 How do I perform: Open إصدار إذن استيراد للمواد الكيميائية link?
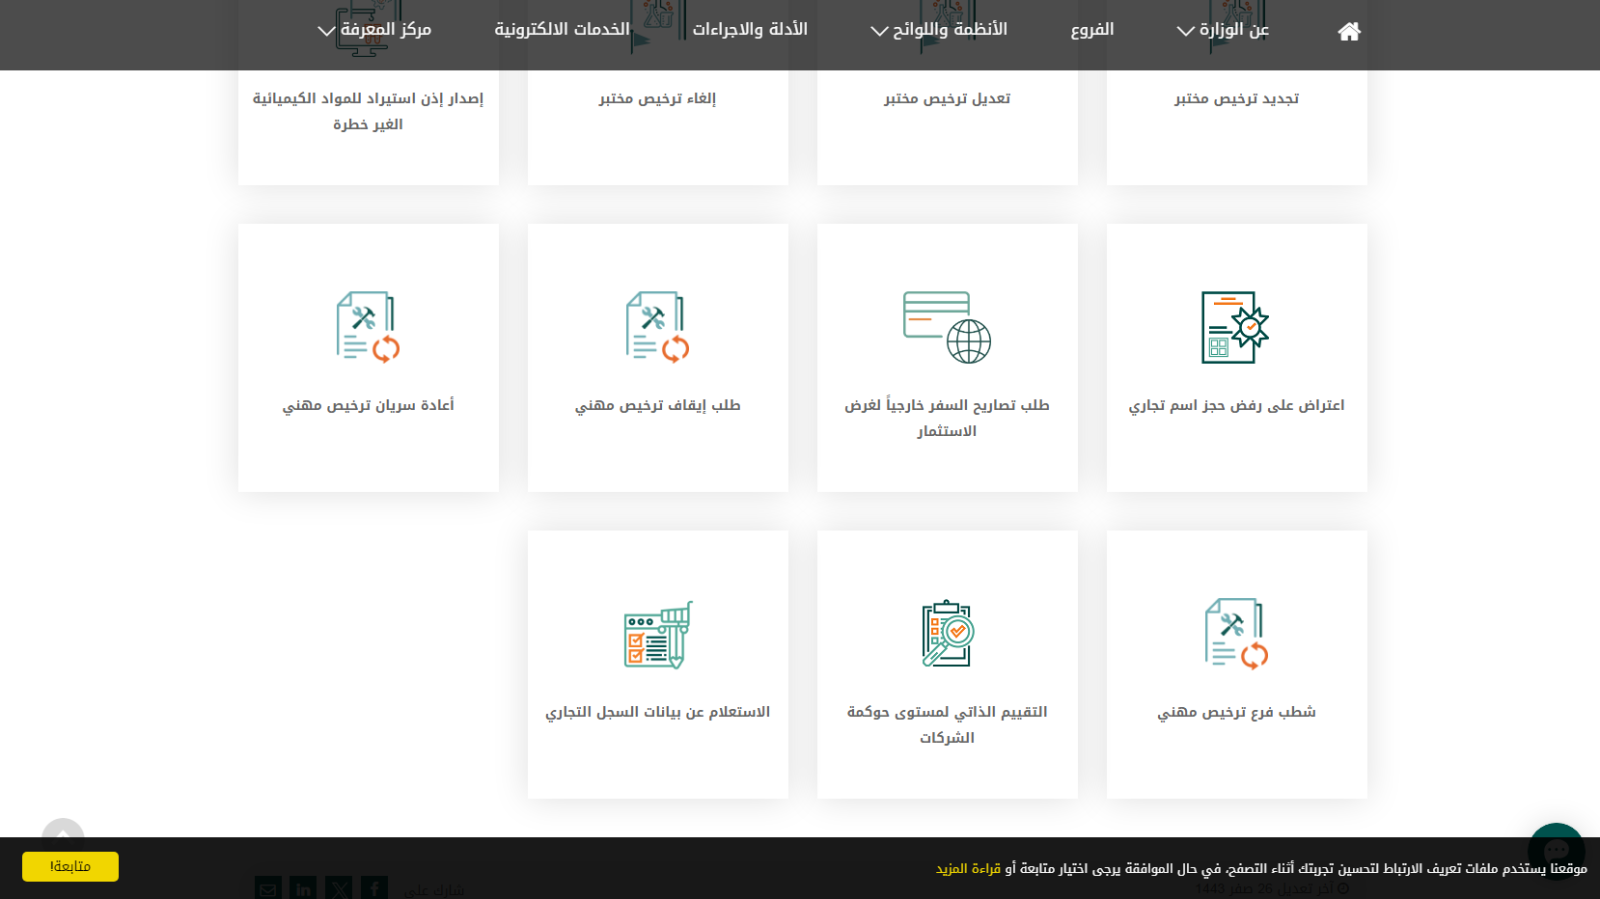(368, 111)
